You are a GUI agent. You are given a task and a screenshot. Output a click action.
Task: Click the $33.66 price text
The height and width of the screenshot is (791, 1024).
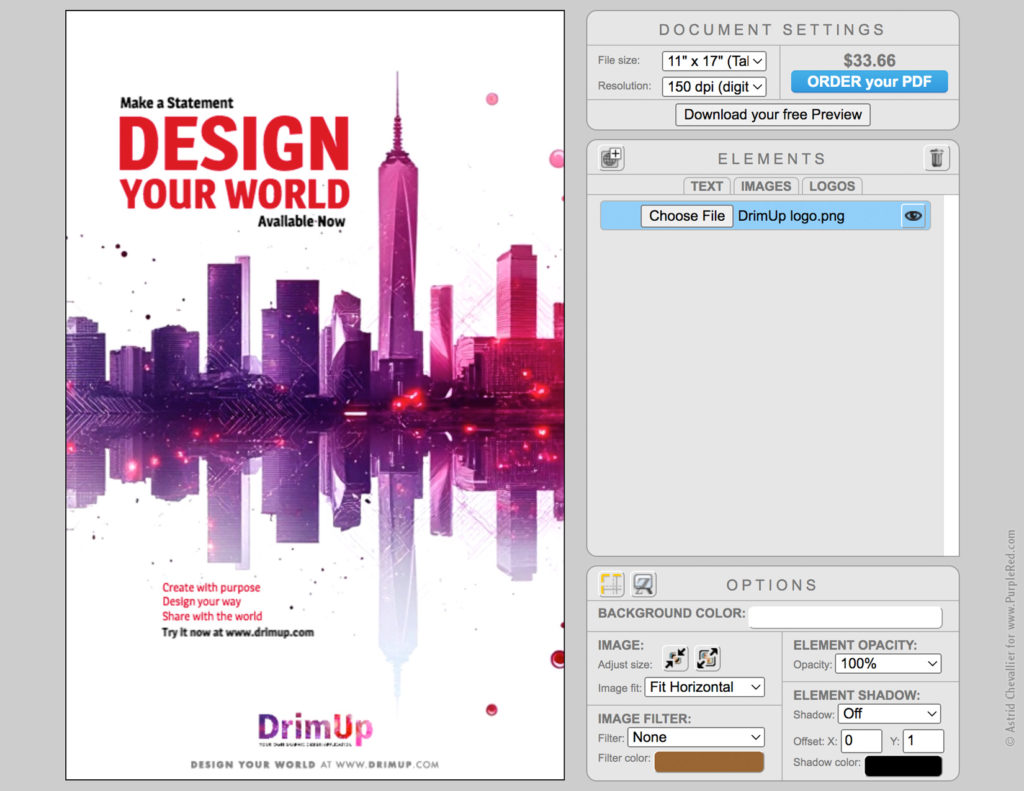(869, 61)
